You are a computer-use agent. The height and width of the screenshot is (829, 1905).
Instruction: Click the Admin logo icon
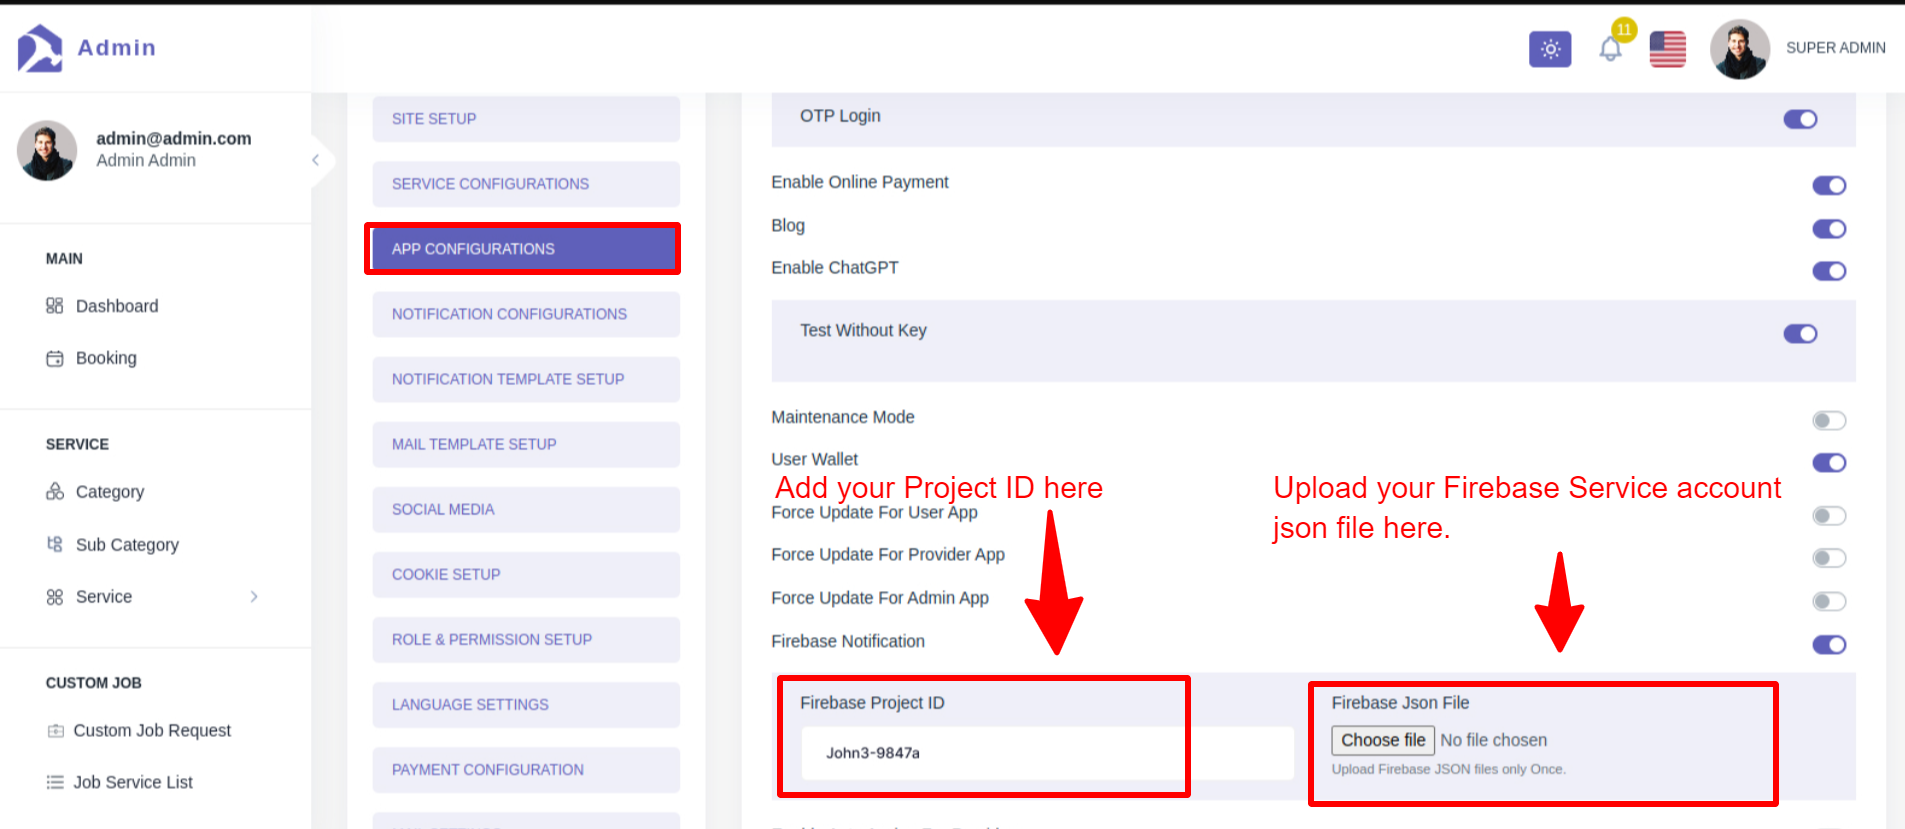pyautogui.click(x=40, y=48)
